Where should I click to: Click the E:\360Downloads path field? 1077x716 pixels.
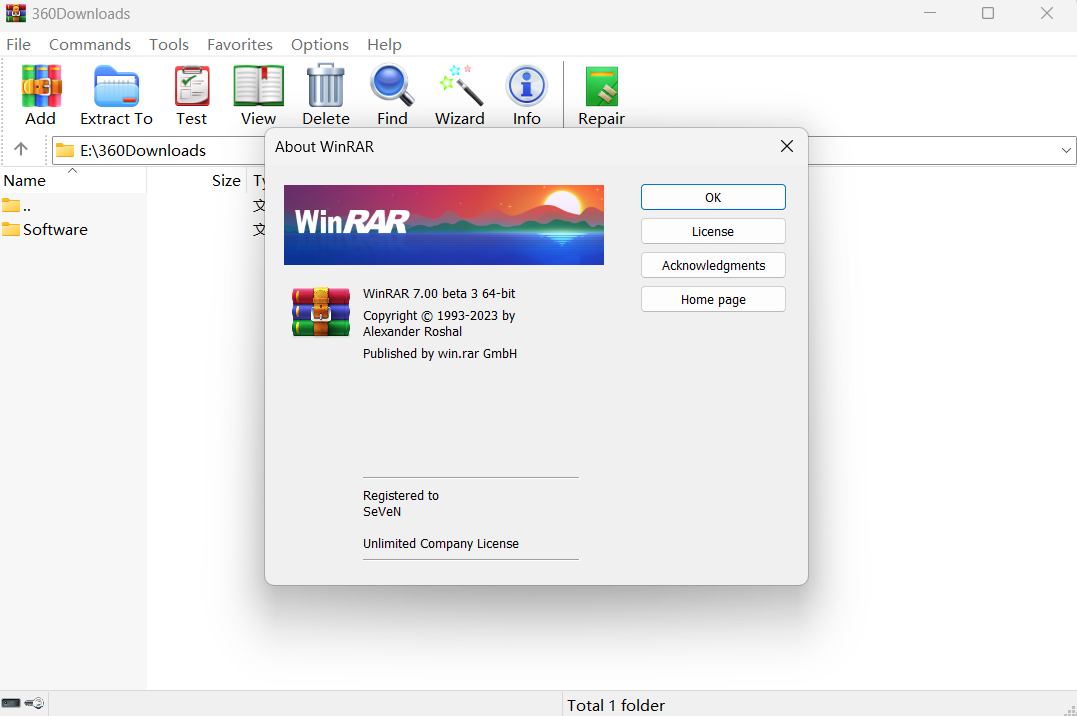click(x=158, y=150)
